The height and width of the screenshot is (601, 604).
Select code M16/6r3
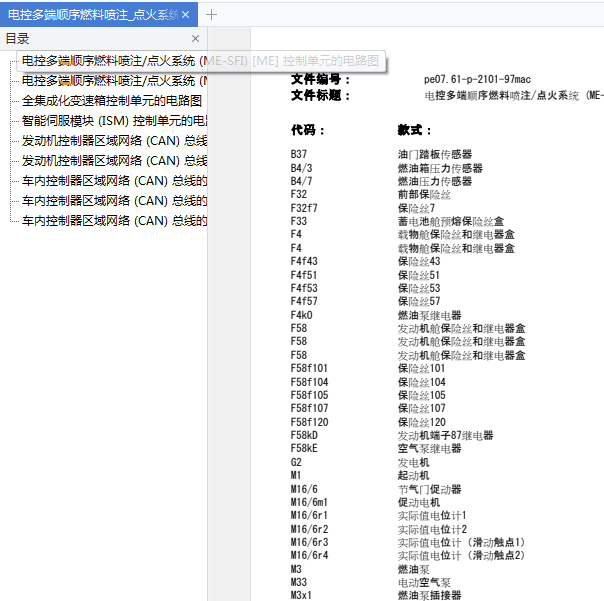(309, 542)
